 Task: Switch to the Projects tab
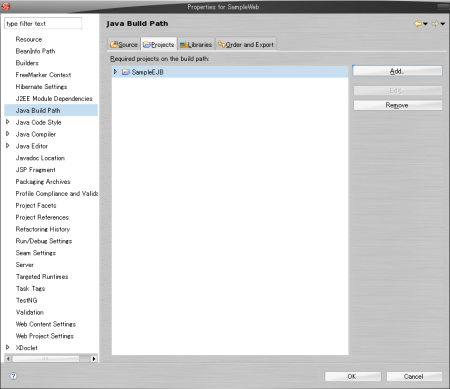click(x=159, y=44)
